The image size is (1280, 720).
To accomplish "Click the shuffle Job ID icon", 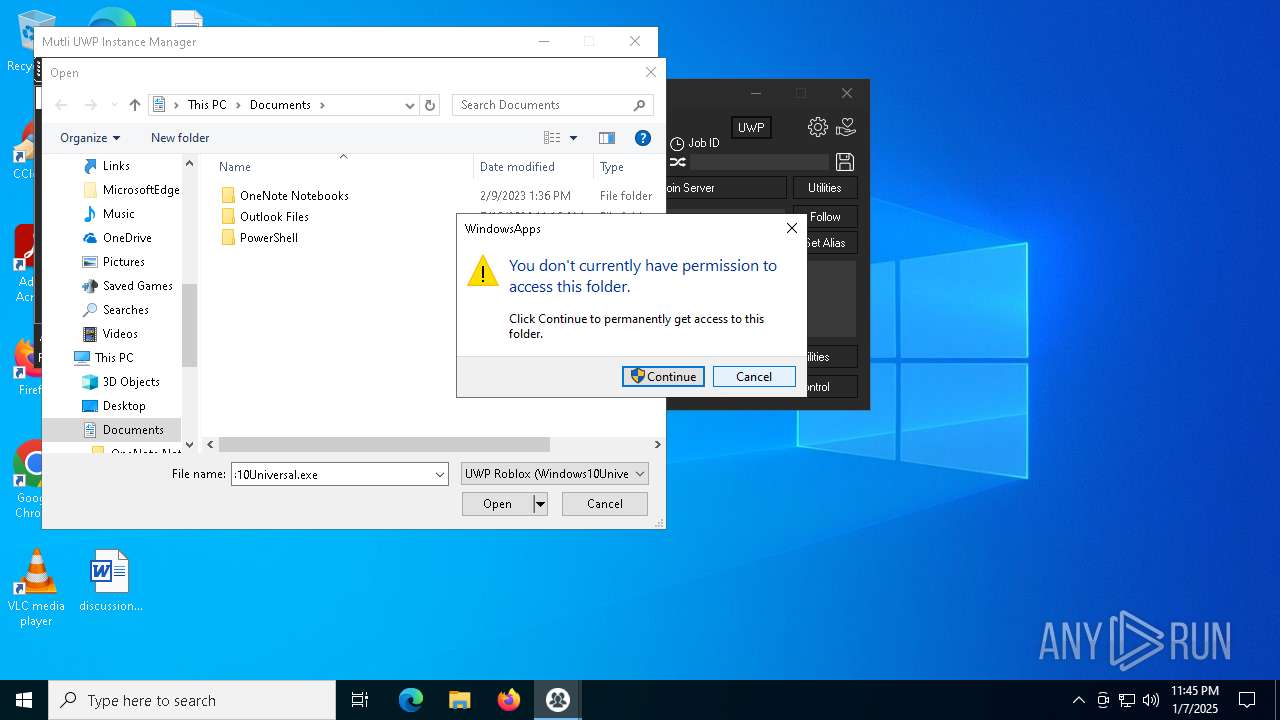I will [677, 162].
